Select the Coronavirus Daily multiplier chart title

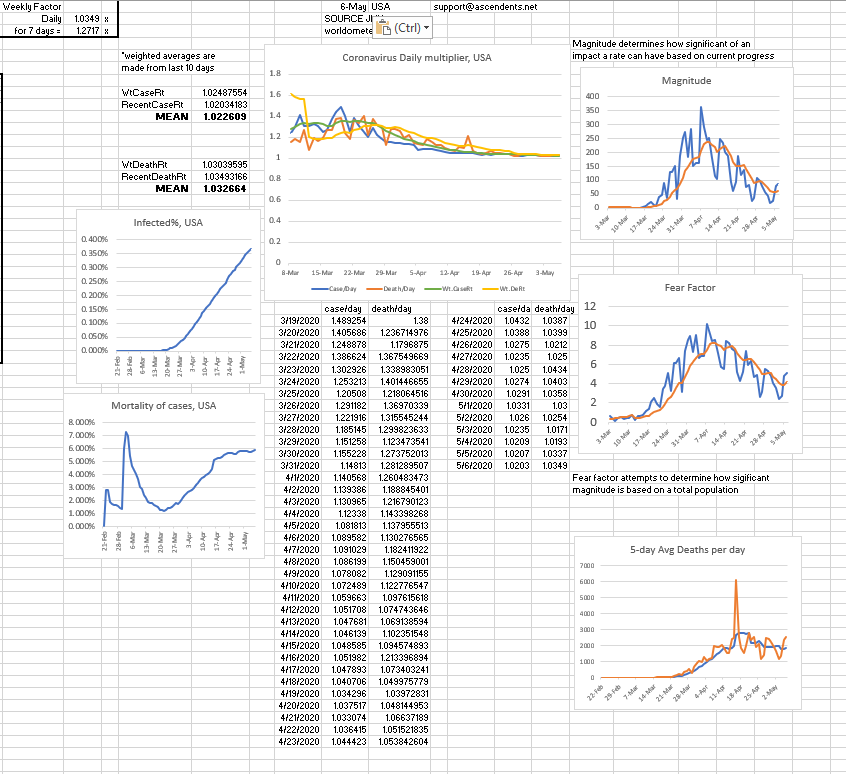coord(410,58)
